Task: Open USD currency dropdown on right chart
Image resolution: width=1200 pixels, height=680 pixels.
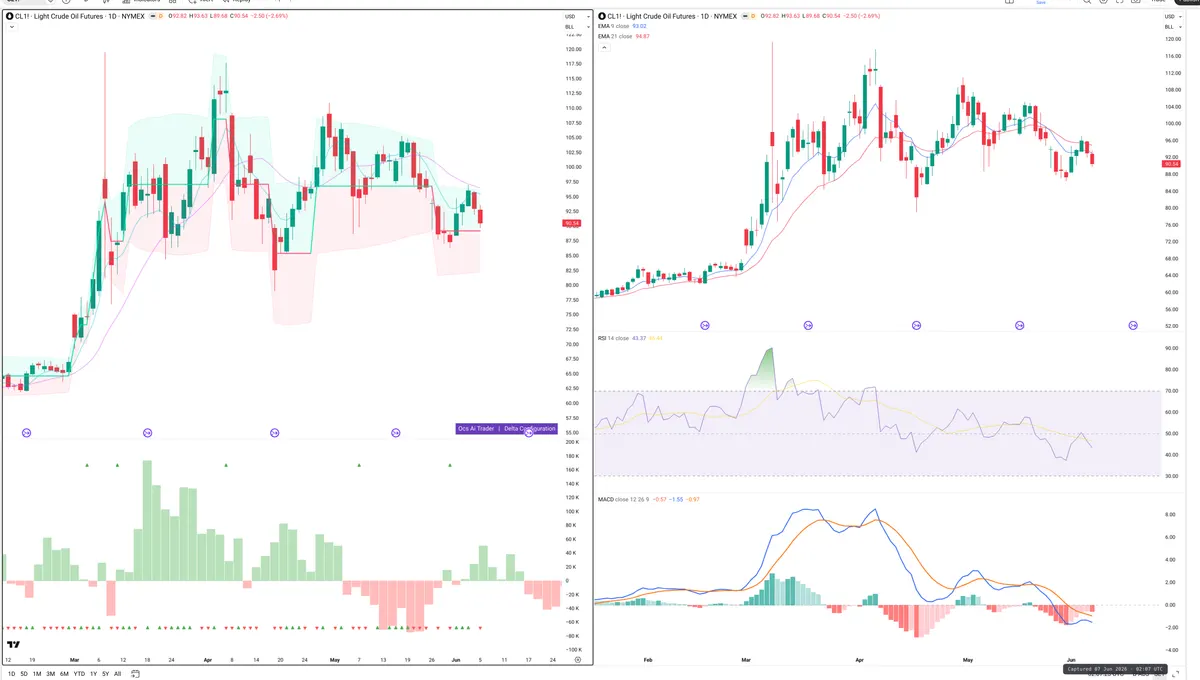Action: click(1171, 17)
